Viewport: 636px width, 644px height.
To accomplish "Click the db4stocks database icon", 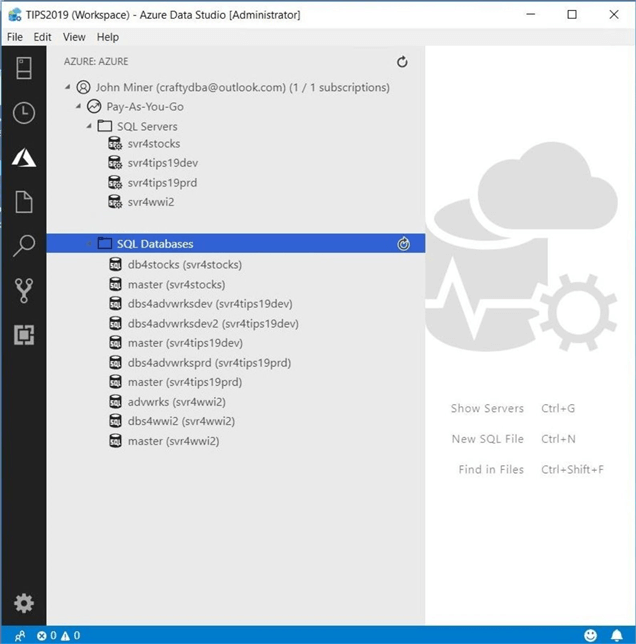I will pos(115,264).
